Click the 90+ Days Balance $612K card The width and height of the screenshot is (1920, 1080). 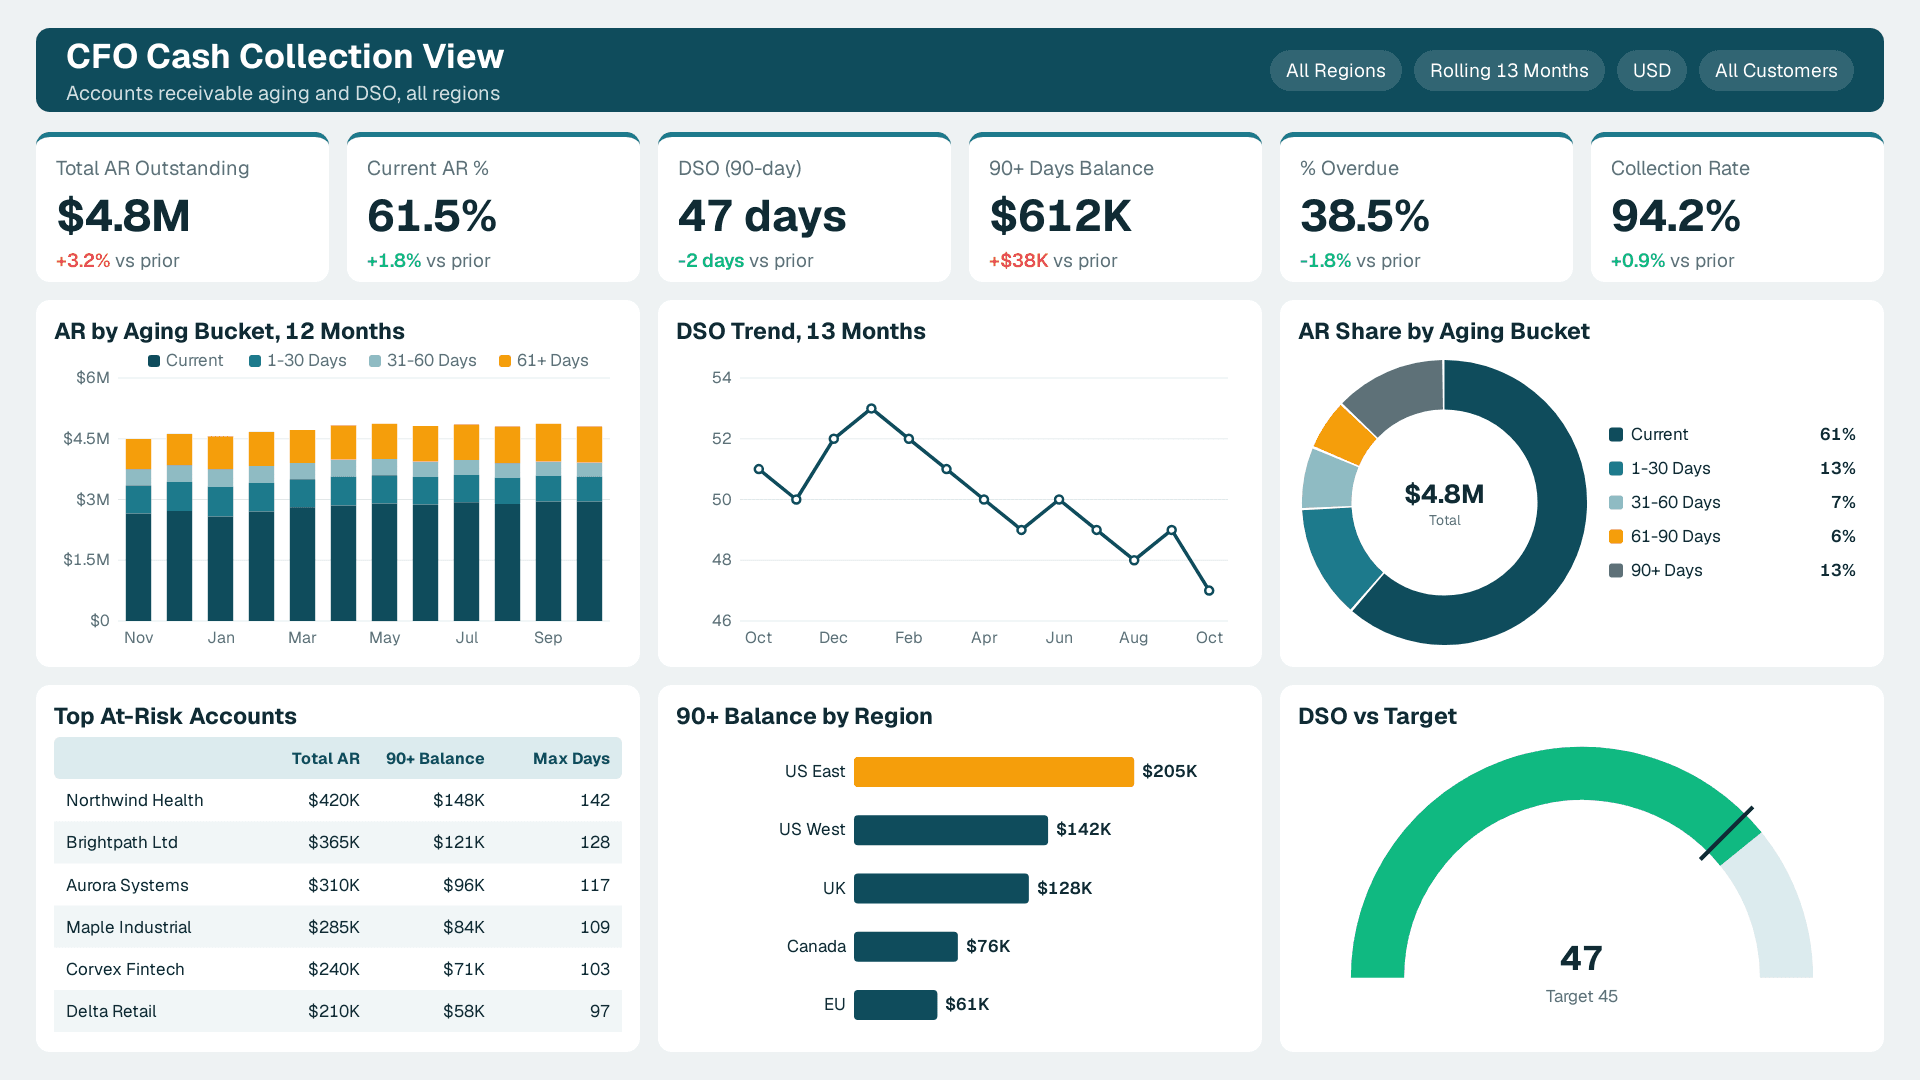1115,207
